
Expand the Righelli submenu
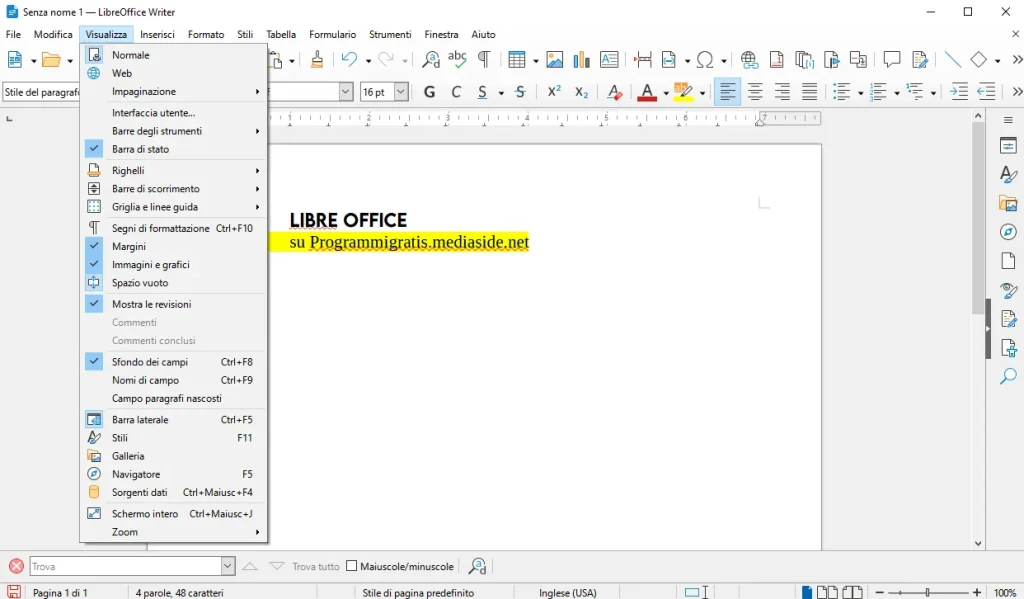click(x=173, y=170)
